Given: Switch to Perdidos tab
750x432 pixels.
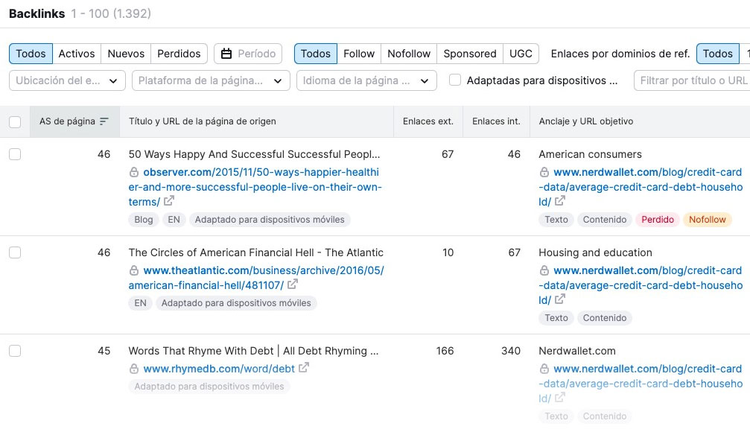Looking at the screenshot, I should point(179,54).
